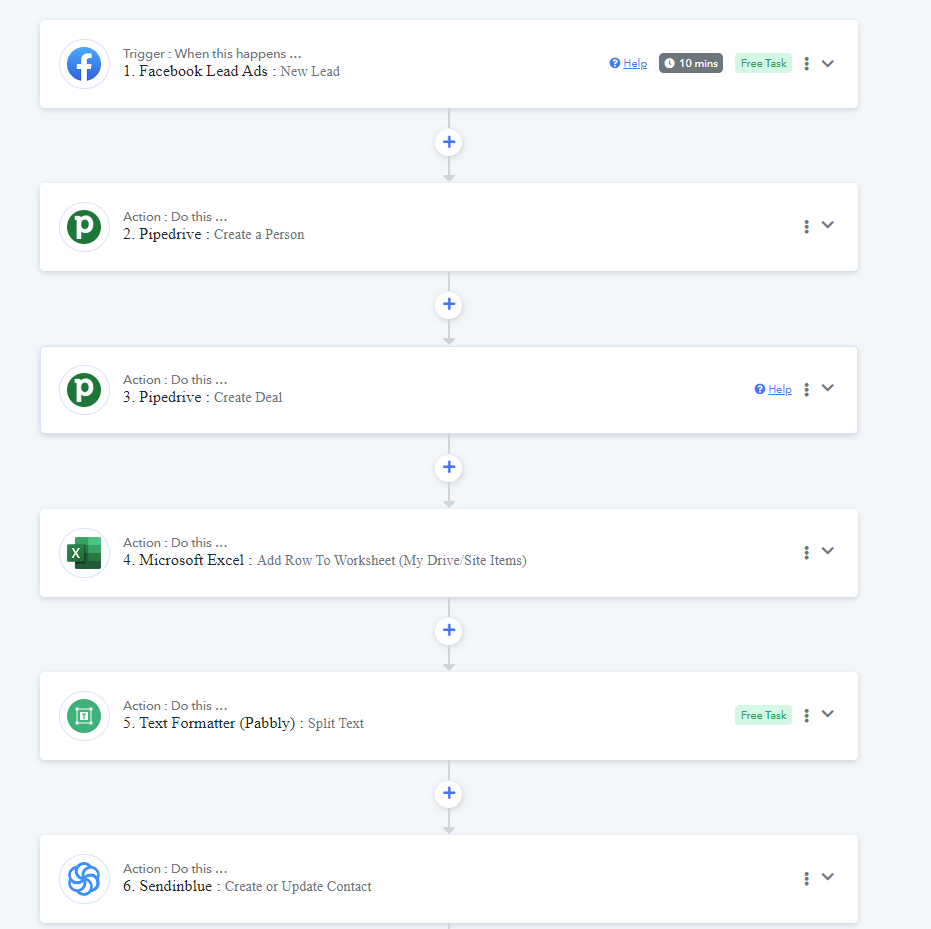Open the three-dot menu for Create Deal step
The height and width of the screenshot is (929, 931).
[806, 389]
